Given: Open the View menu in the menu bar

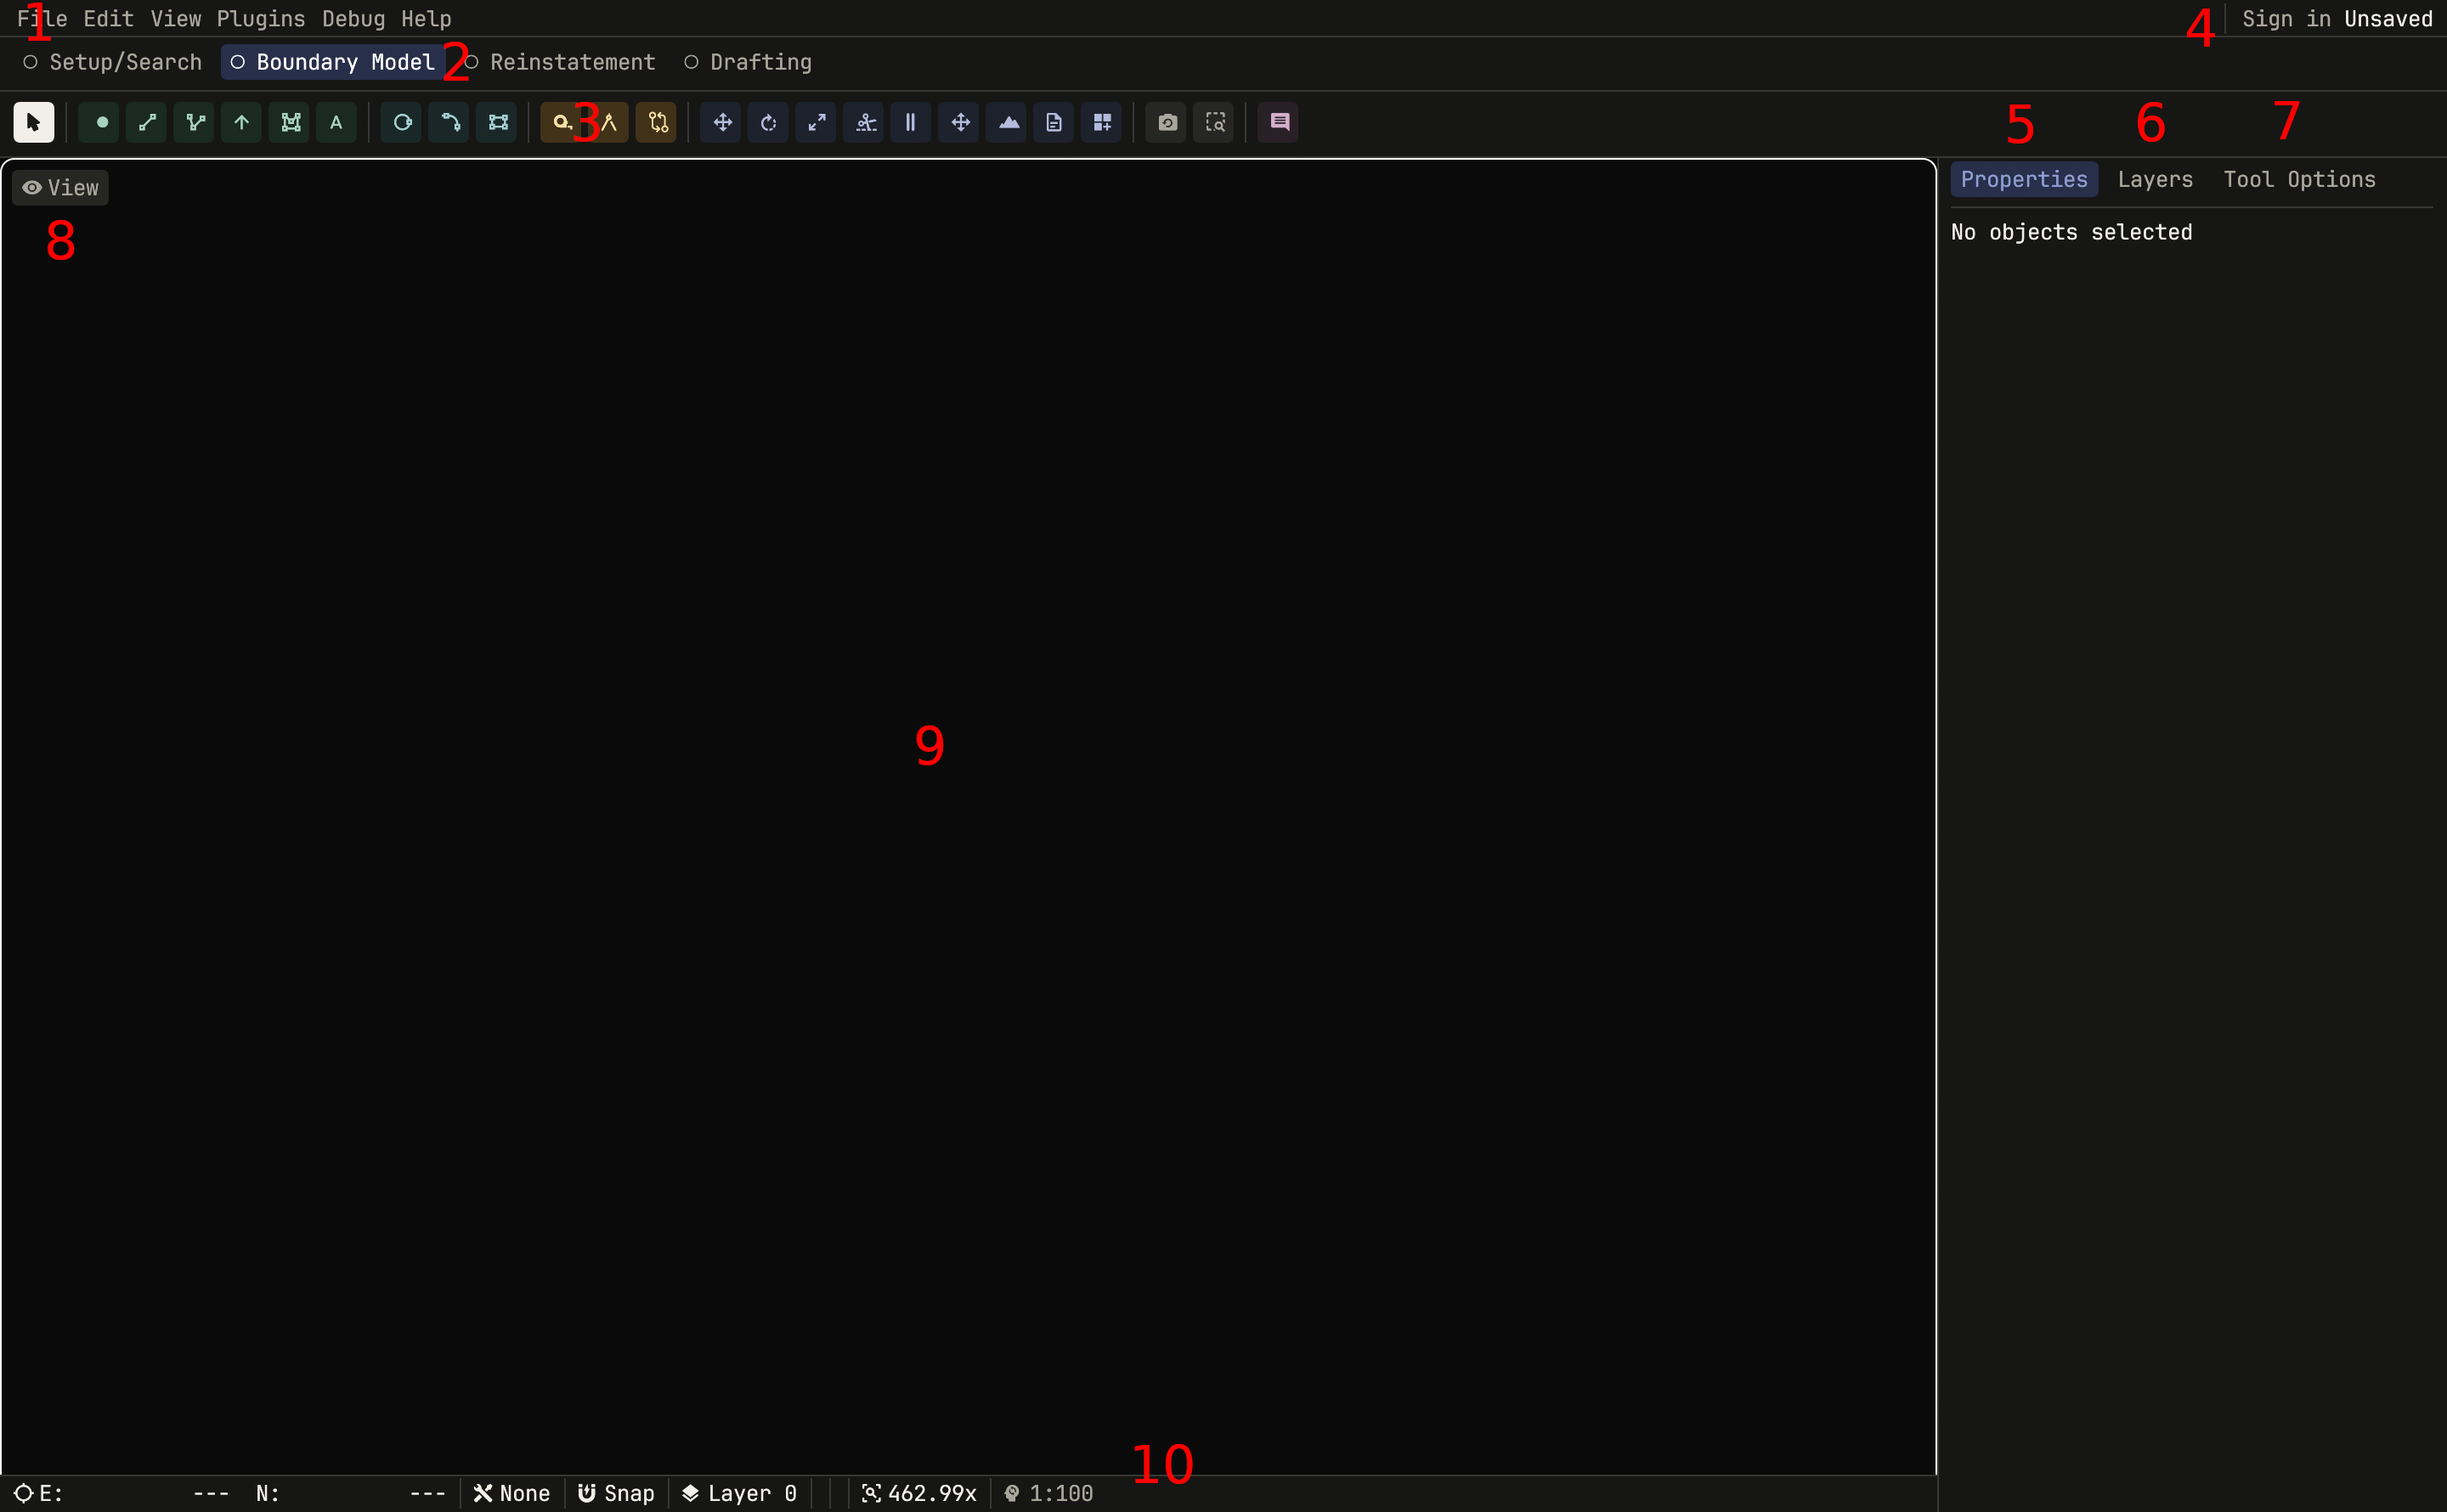Looking at the screenshot, I should point(176,19).
